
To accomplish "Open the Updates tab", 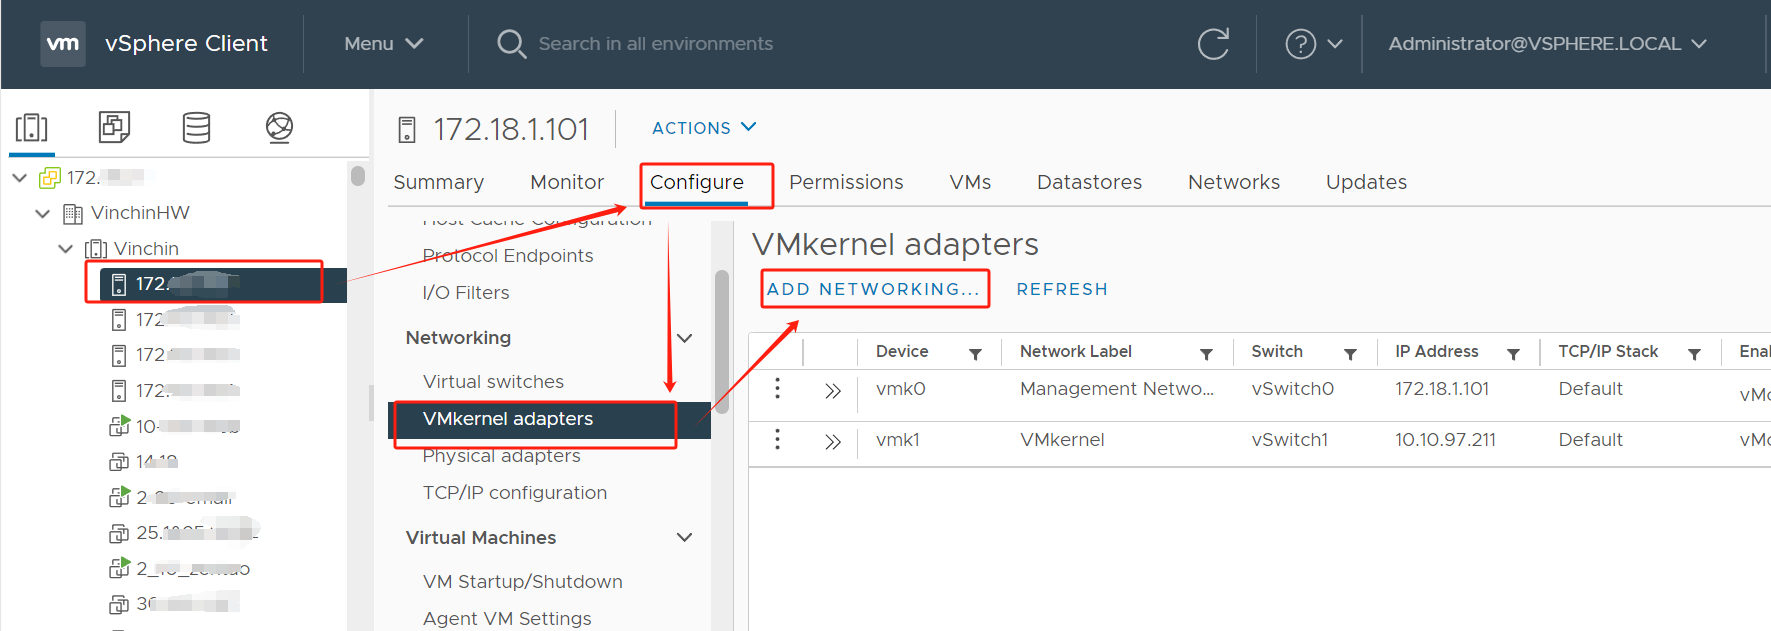I will tap(1366, 182).
